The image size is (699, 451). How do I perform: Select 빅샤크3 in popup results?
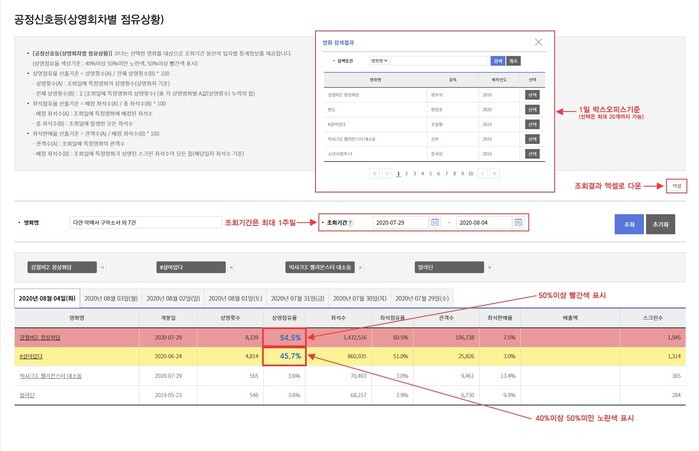click(x=532, y=139)
